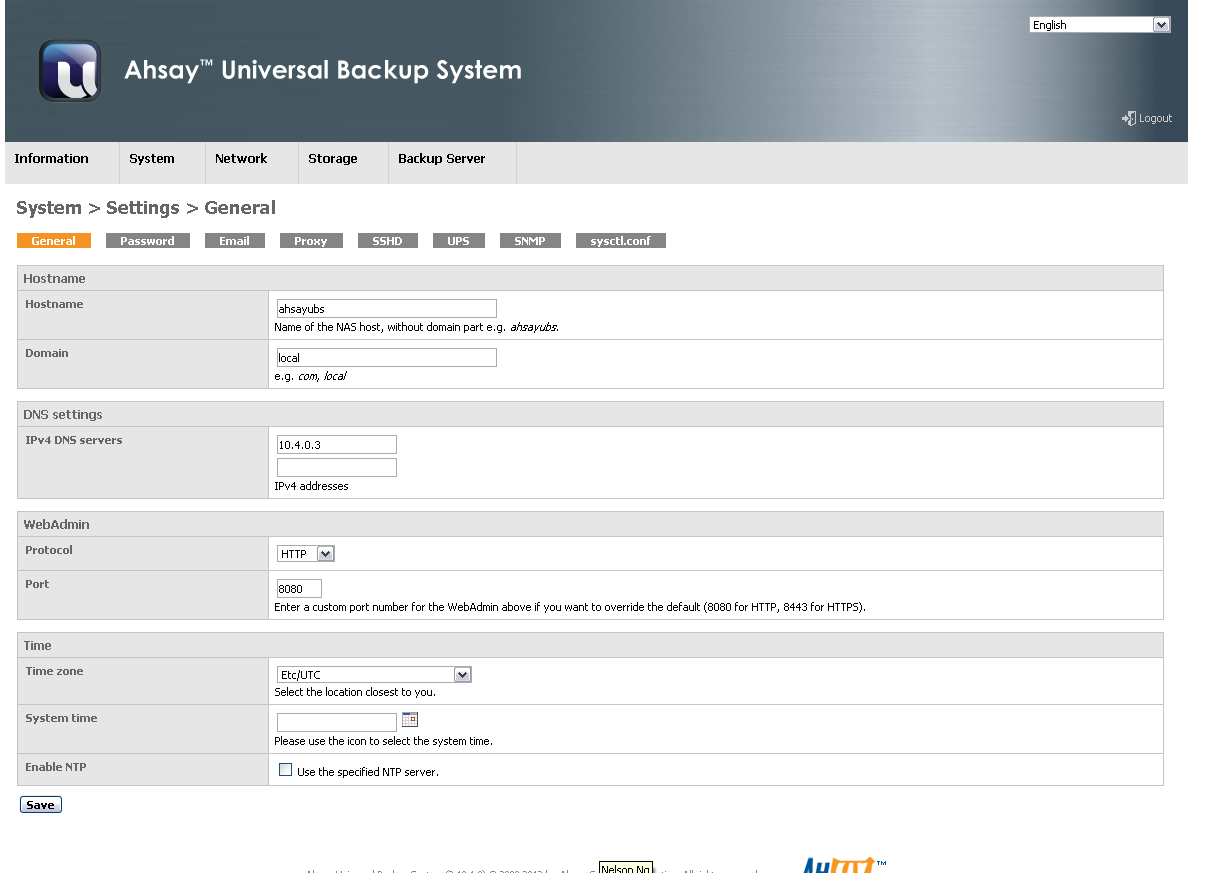Click the System time input field

point(336,722)
